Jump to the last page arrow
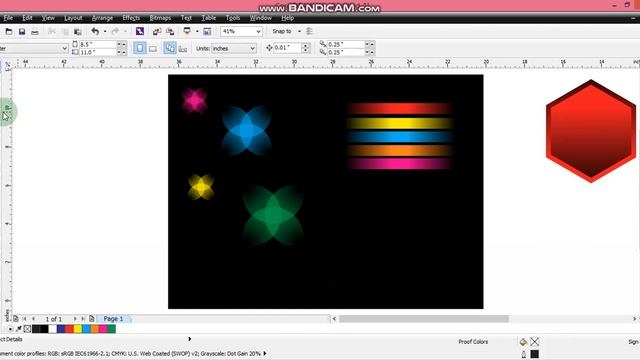 pos(83,318)
